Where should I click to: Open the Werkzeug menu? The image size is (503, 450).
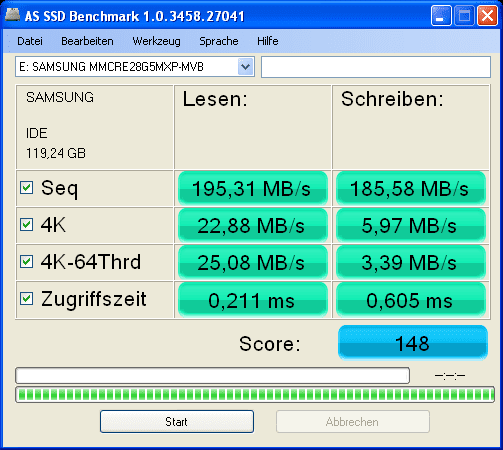(156, 41)
